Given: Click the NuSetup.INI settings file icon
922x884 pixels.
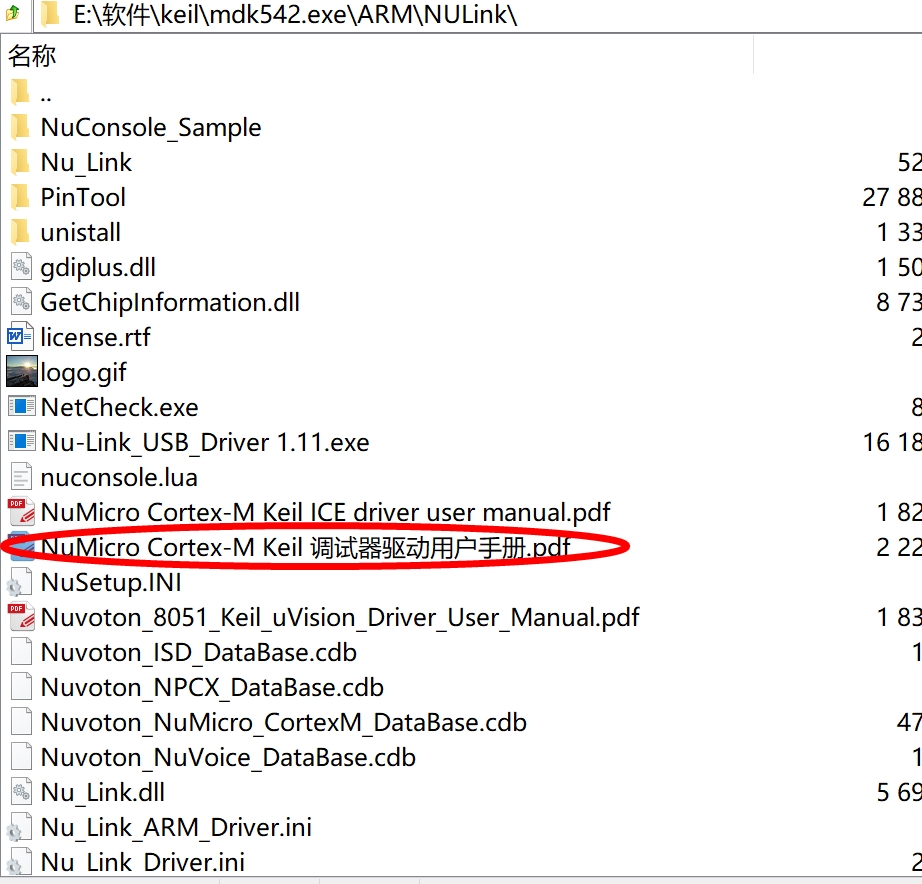Looking at the screenshot, I should pyautogui.click(x=19, y=583).
